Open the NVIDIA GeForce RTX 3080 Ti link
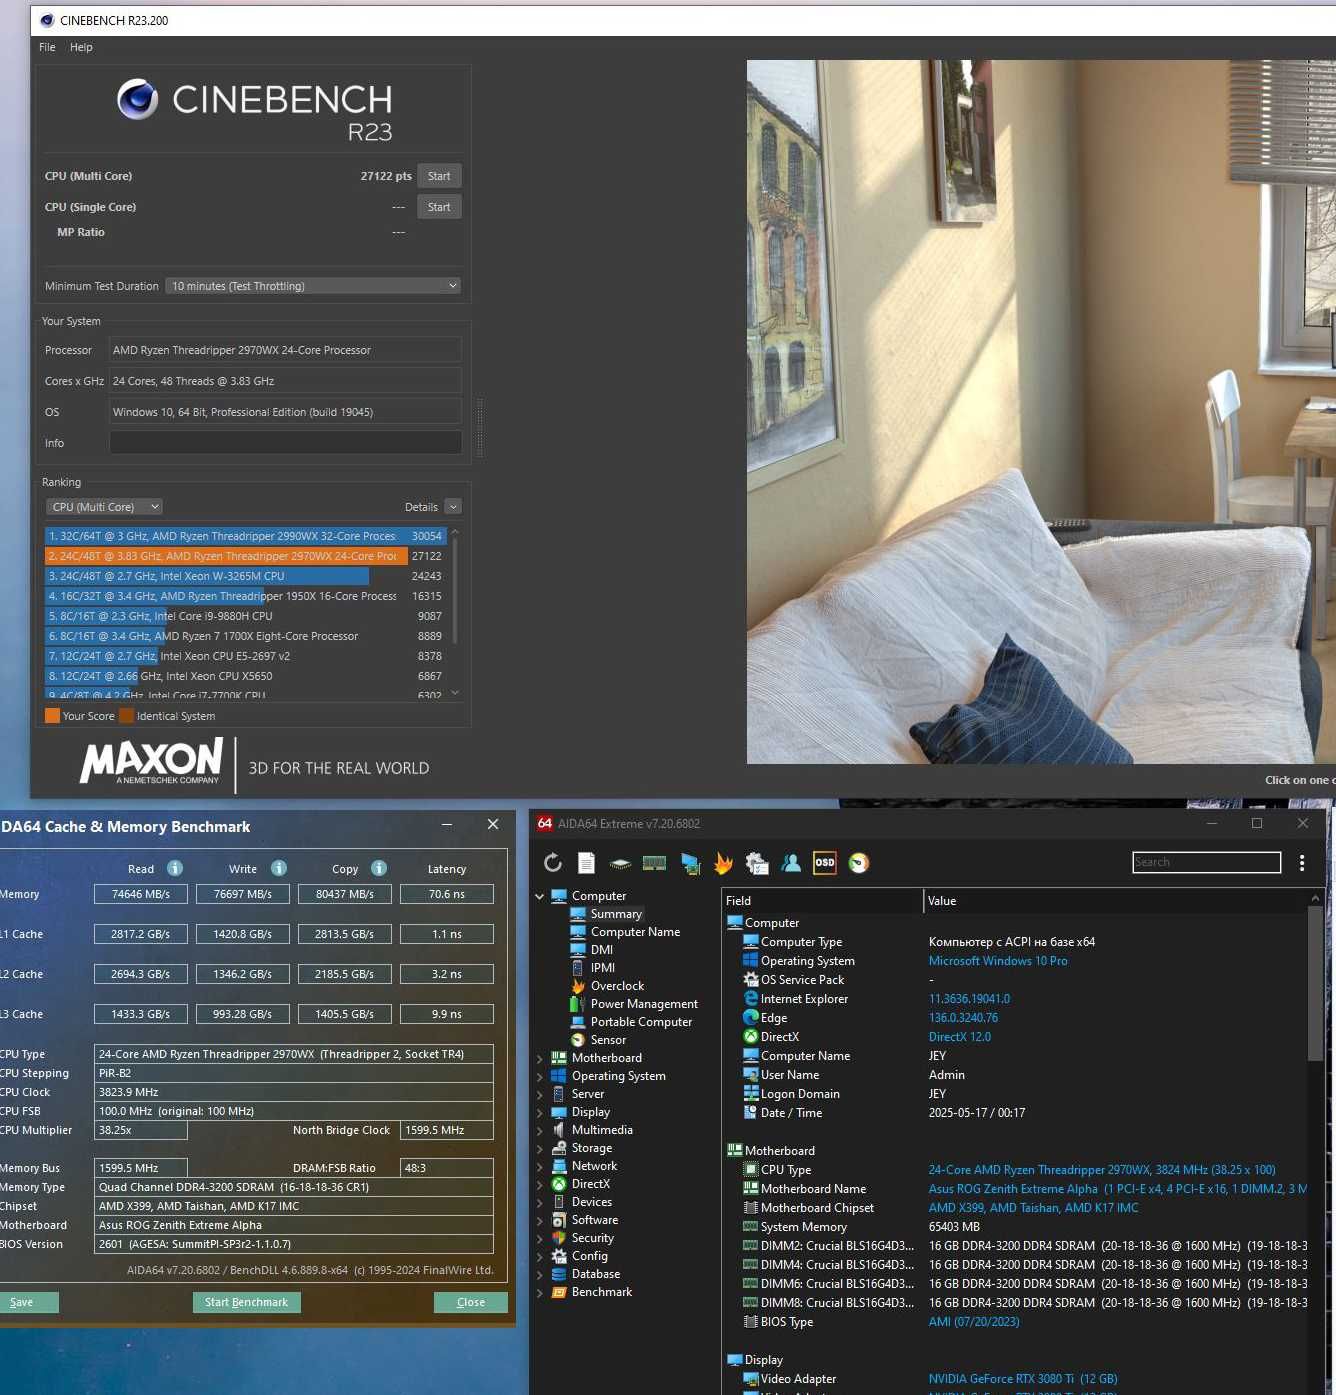 coord(1022,1379)
